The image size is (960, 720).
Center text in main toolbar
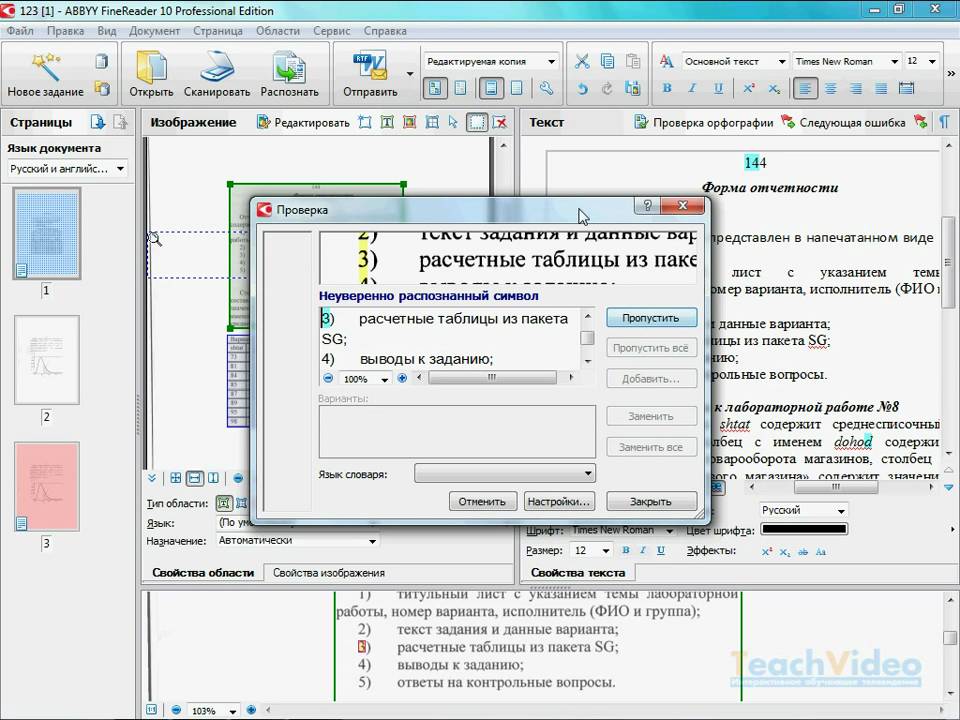point(831,89)
